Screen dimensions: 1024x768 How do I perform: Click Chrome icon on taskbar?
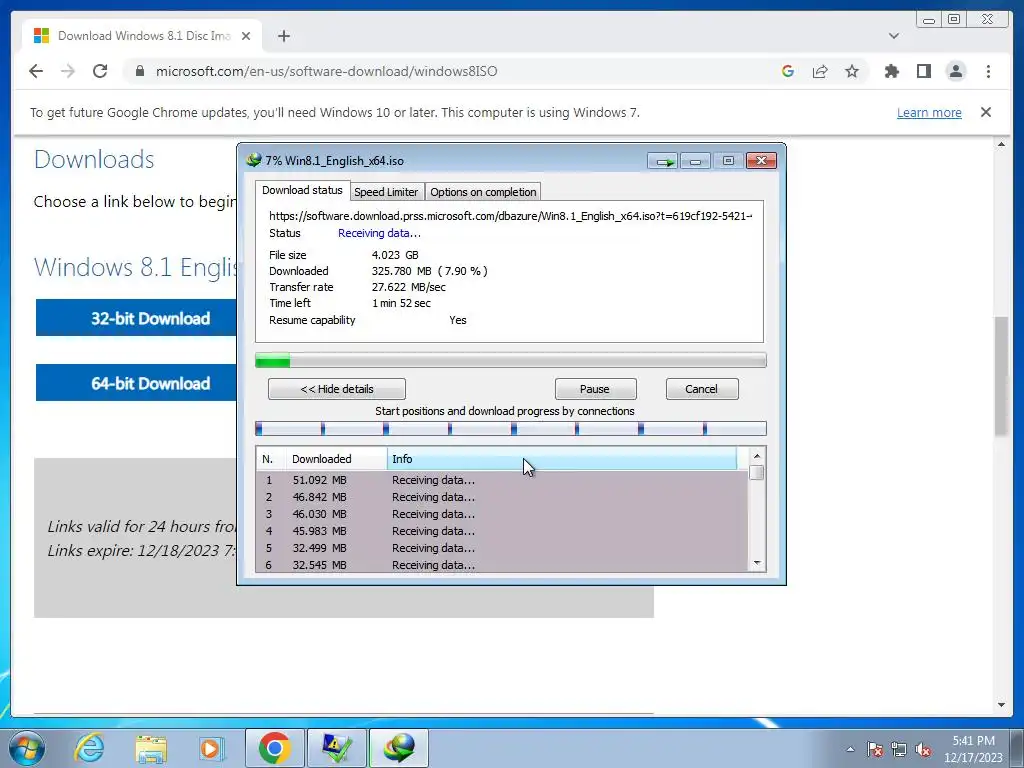point(274,748)
